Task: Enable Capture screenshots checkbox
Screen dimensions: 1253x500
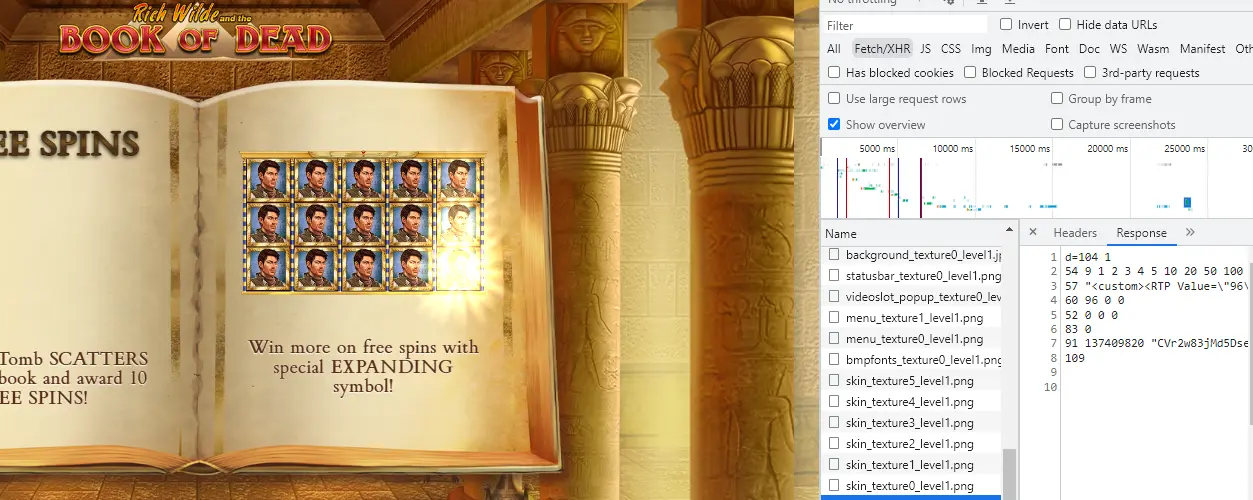Action: pos(1057,124)
